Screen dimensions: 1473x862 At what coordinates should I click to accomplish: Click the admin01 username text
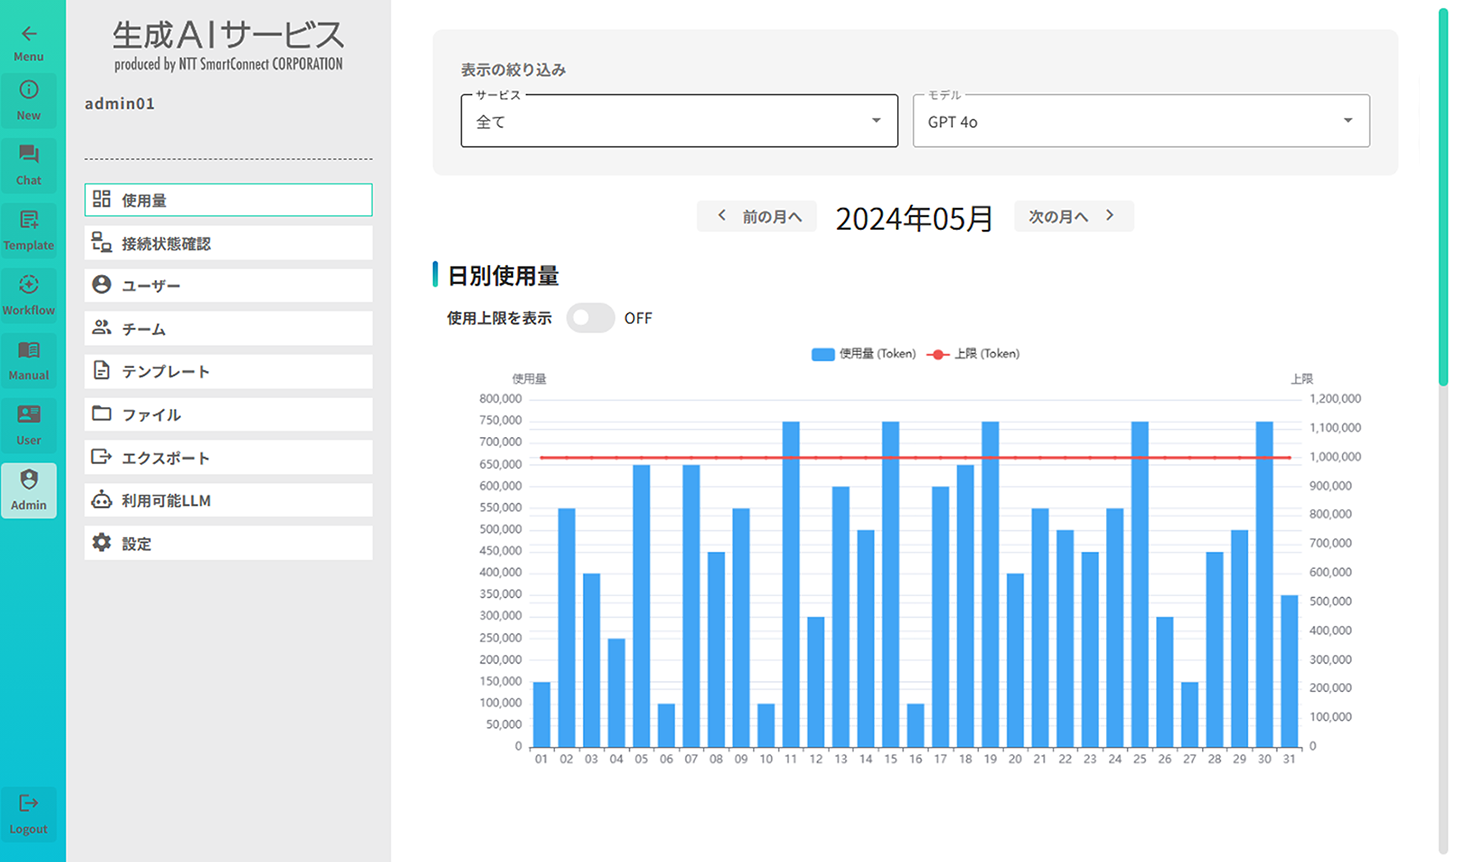pyautogui.click(x=120, y=104)
